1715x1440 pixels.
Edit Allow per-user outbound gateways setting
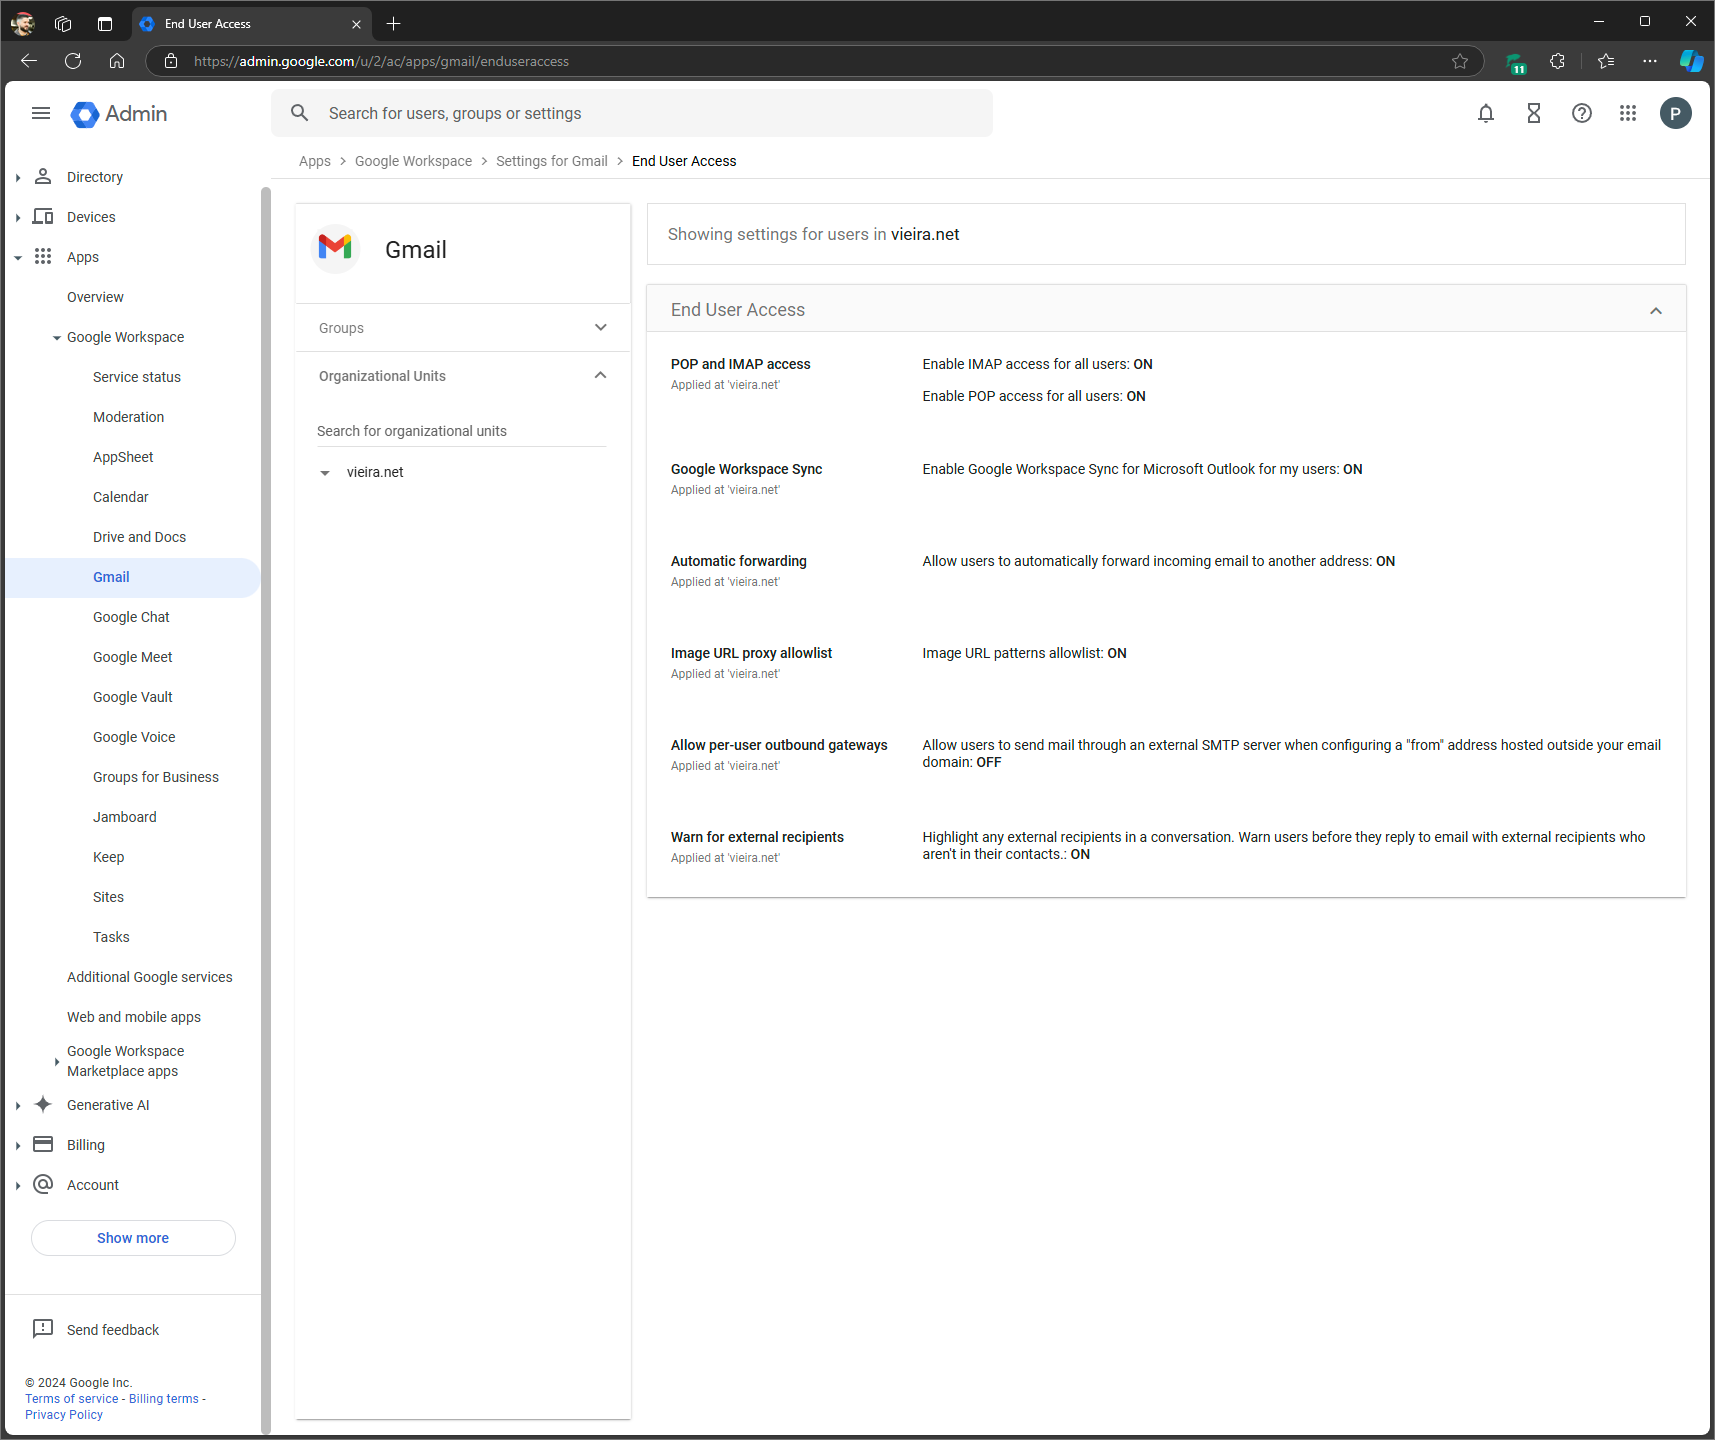click(x=1166, y=754)
